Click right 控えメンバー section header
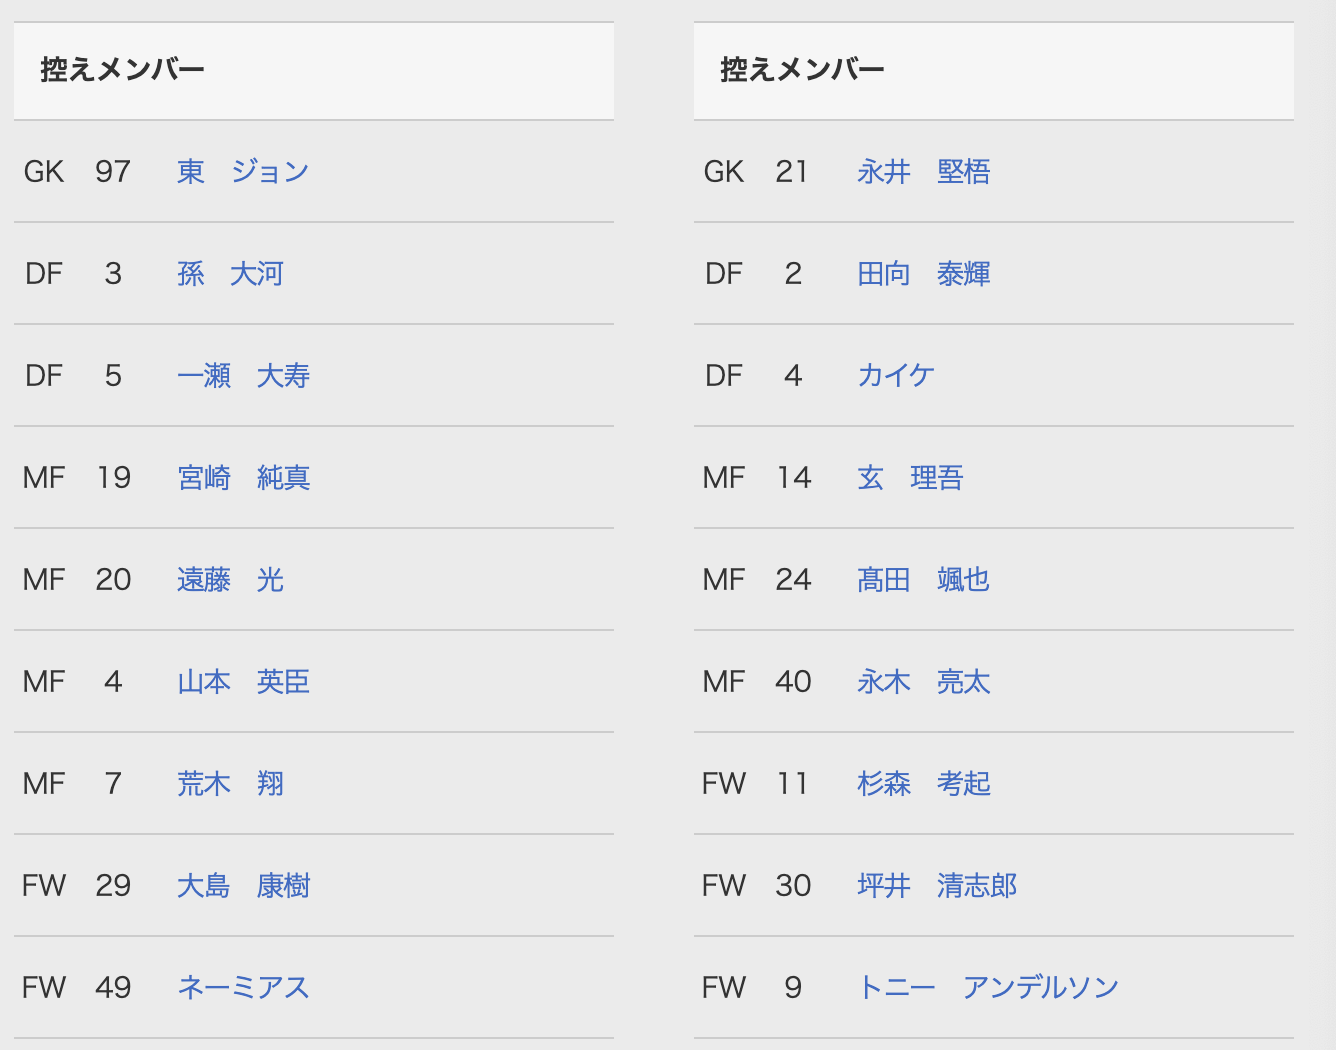 802,70
